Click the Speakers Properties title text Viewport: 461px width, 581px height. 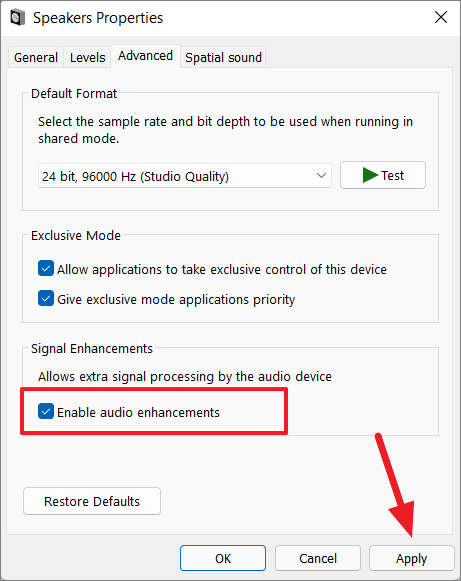(98, 18)
